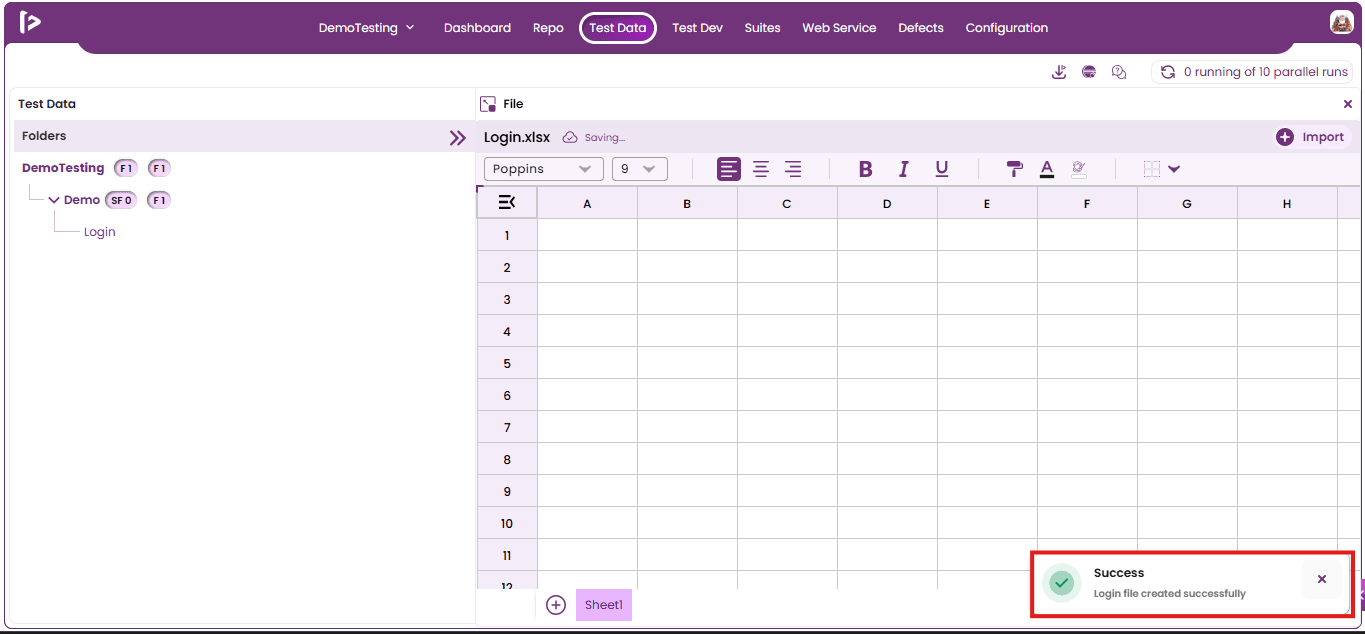Select the Sheet1 tab
Screen dimensions: 1365x634
coord(604,605)
